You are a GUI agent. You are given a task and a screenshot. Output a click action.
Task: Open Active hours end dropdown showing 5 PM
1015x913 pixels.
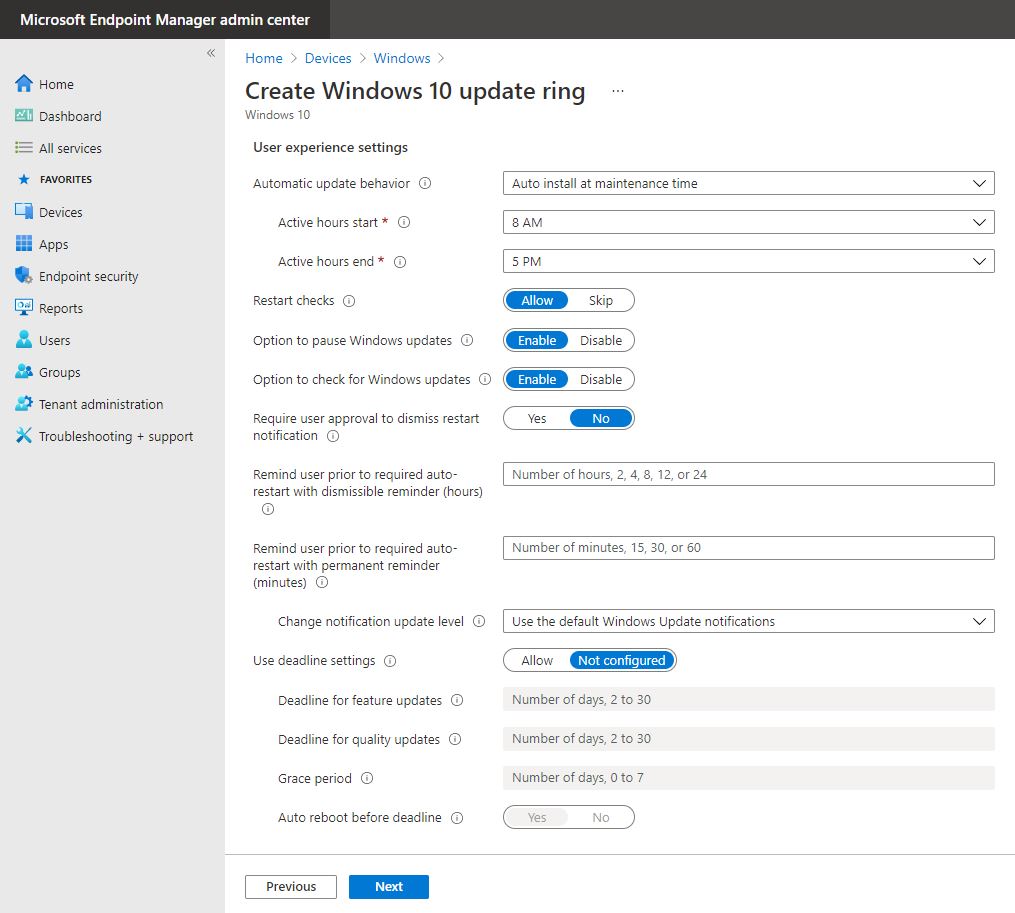[x=748, y=261]
